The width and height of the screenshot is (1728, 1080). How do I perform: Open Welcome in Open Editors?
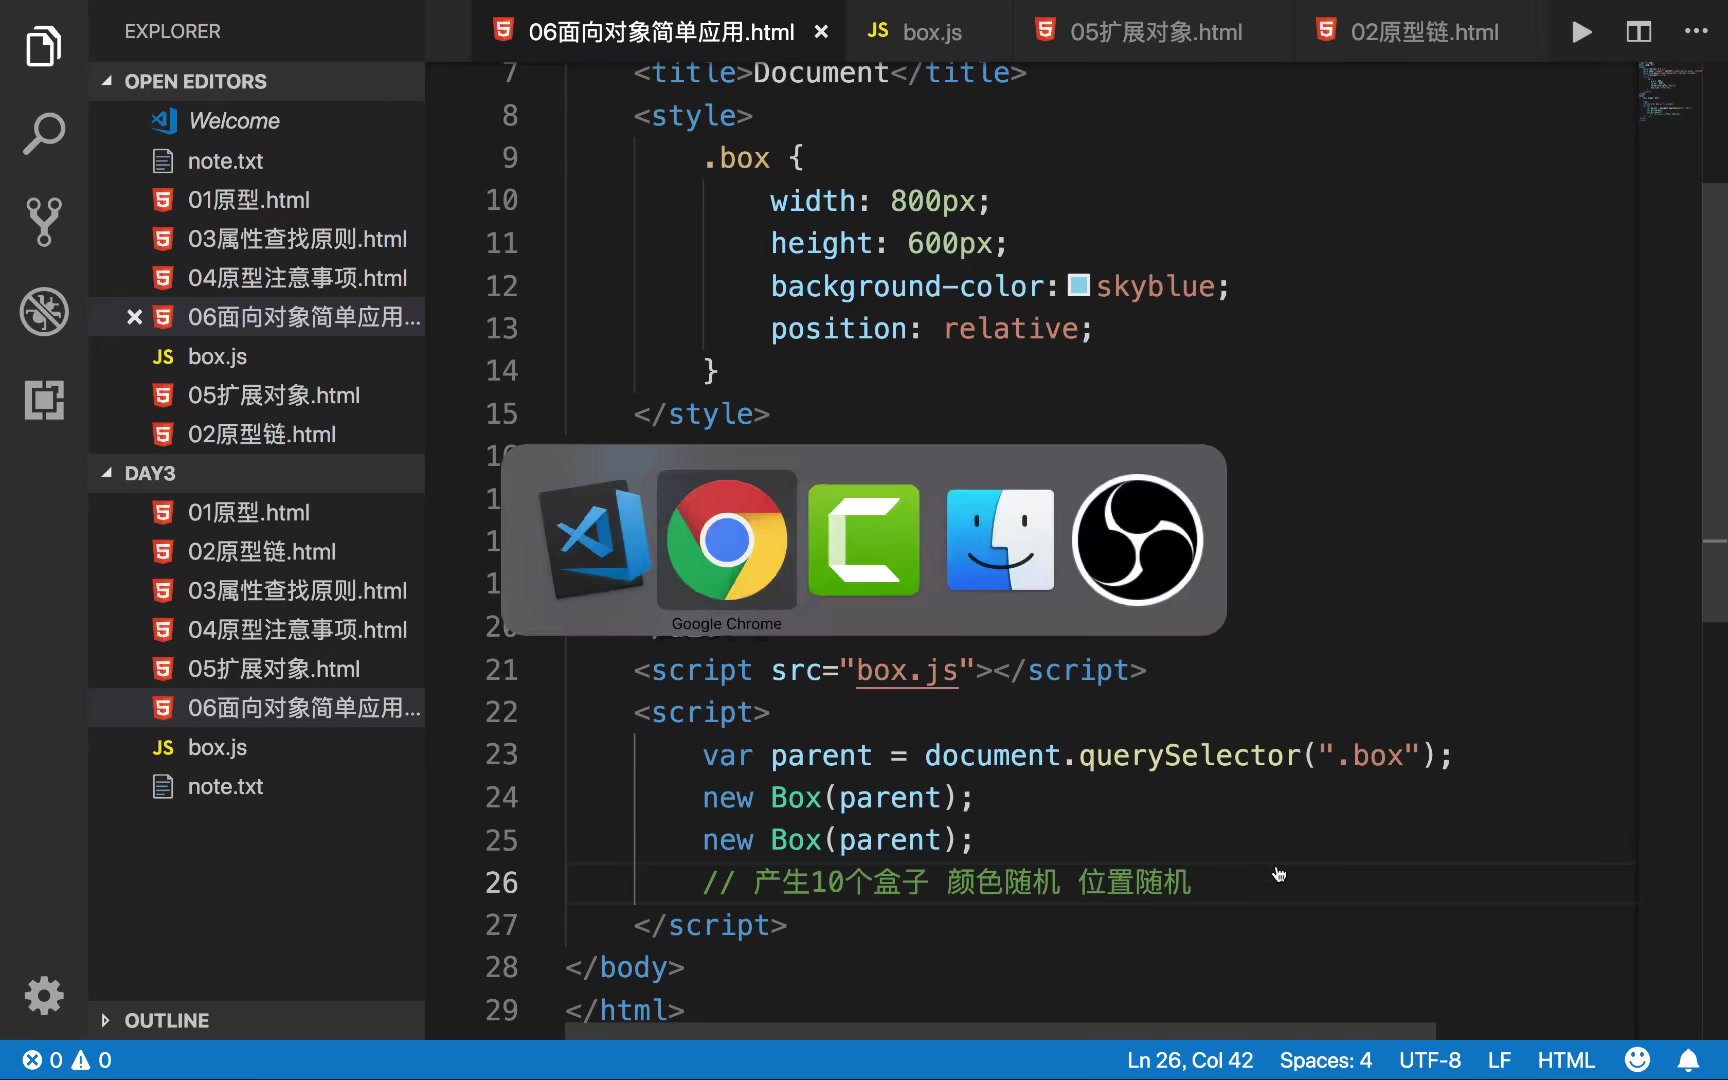tap(256, 121)
